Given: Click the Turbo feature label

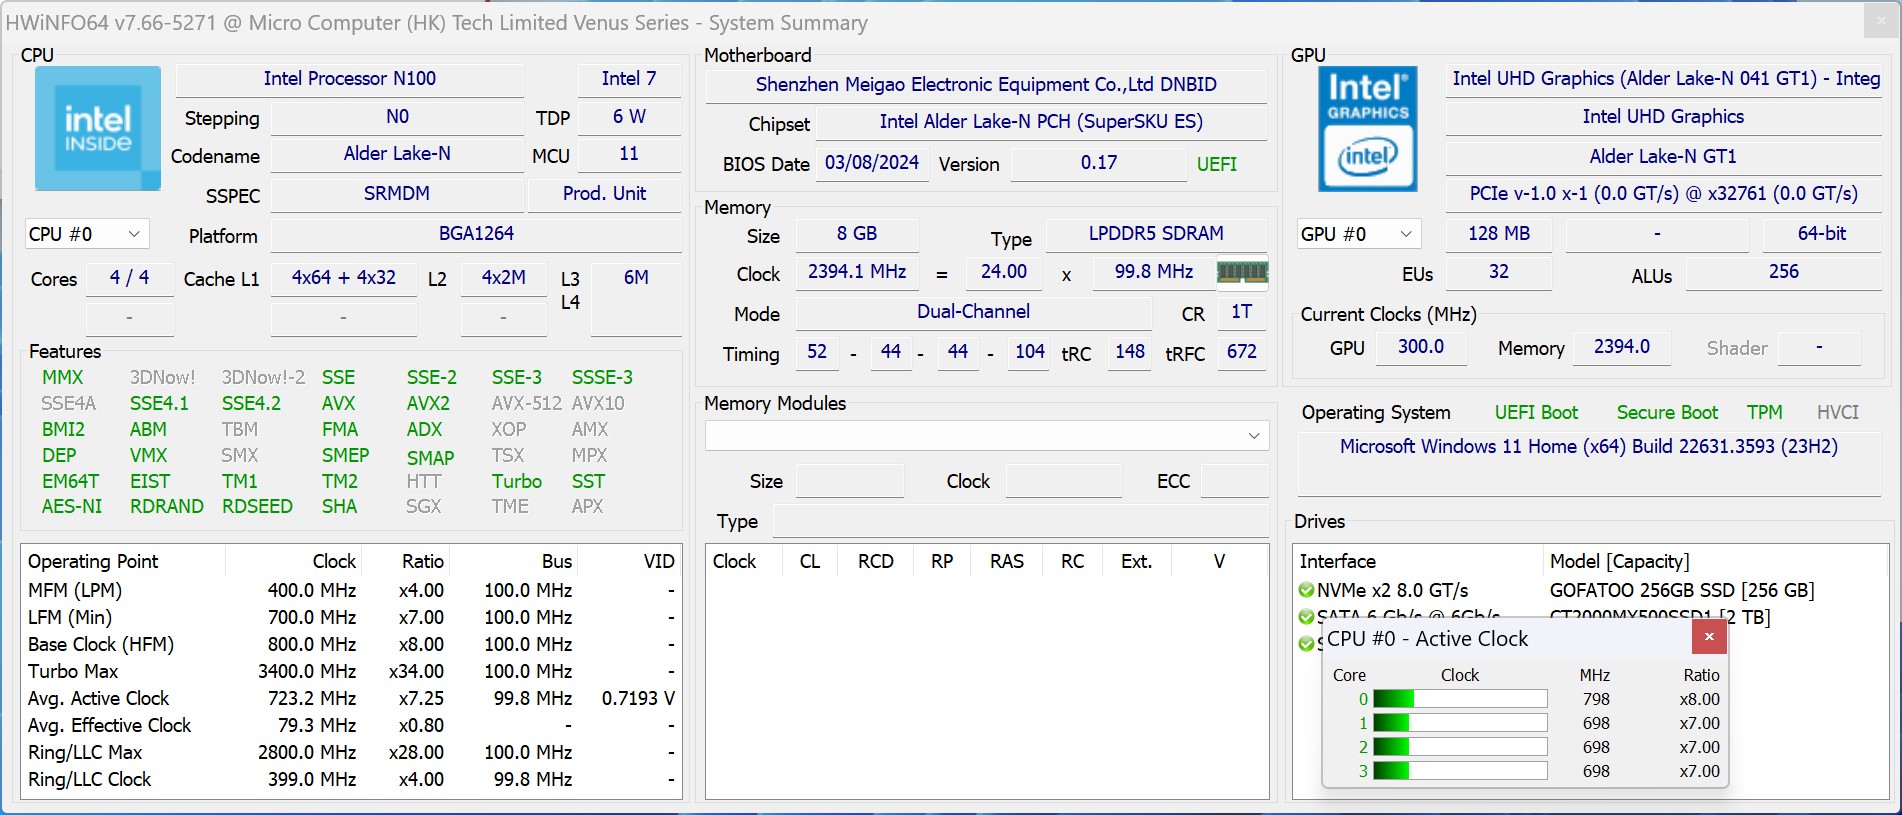Looking at the screenshot, I should tap(516, 481).
